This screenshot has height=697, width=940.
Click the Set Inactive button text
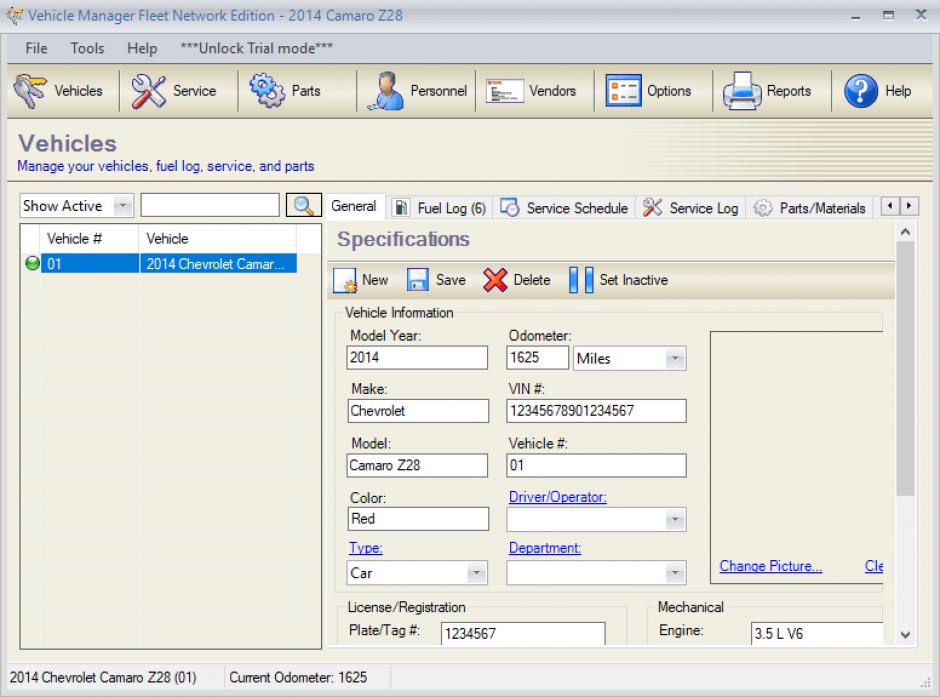(x=634, y=280)
